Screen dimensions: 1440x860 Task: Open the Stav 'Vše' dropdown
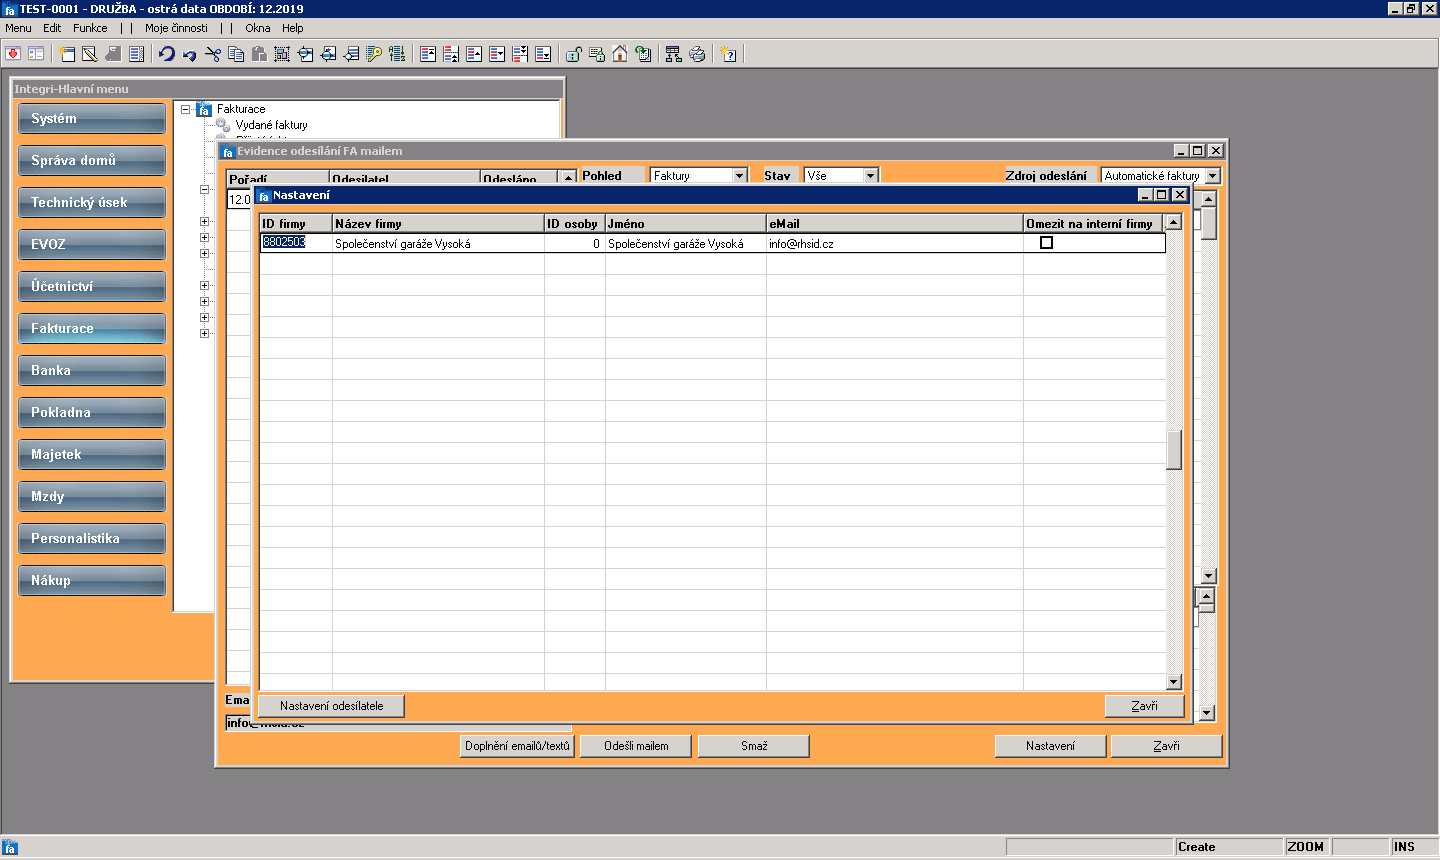click(x=871, y=175)
